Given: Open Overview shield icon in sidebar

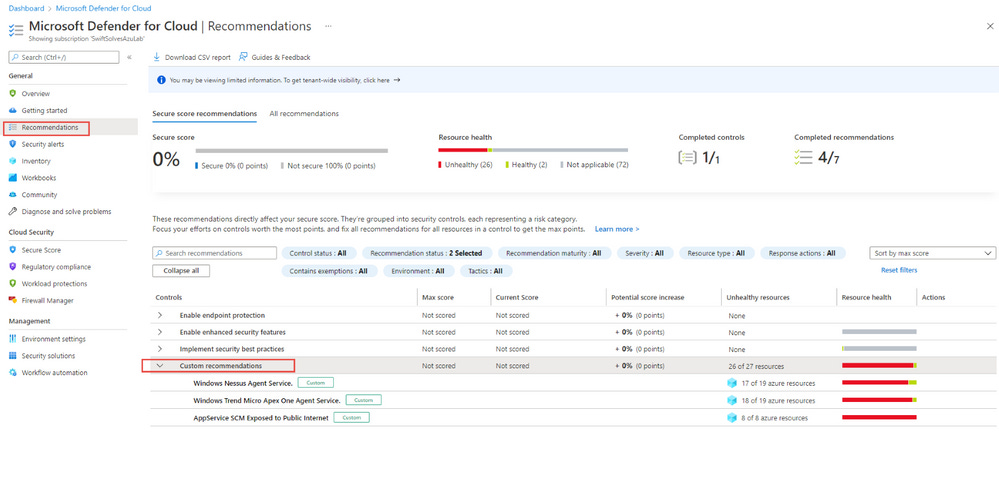Looking at the screenshot, I should tap(13, 94).
